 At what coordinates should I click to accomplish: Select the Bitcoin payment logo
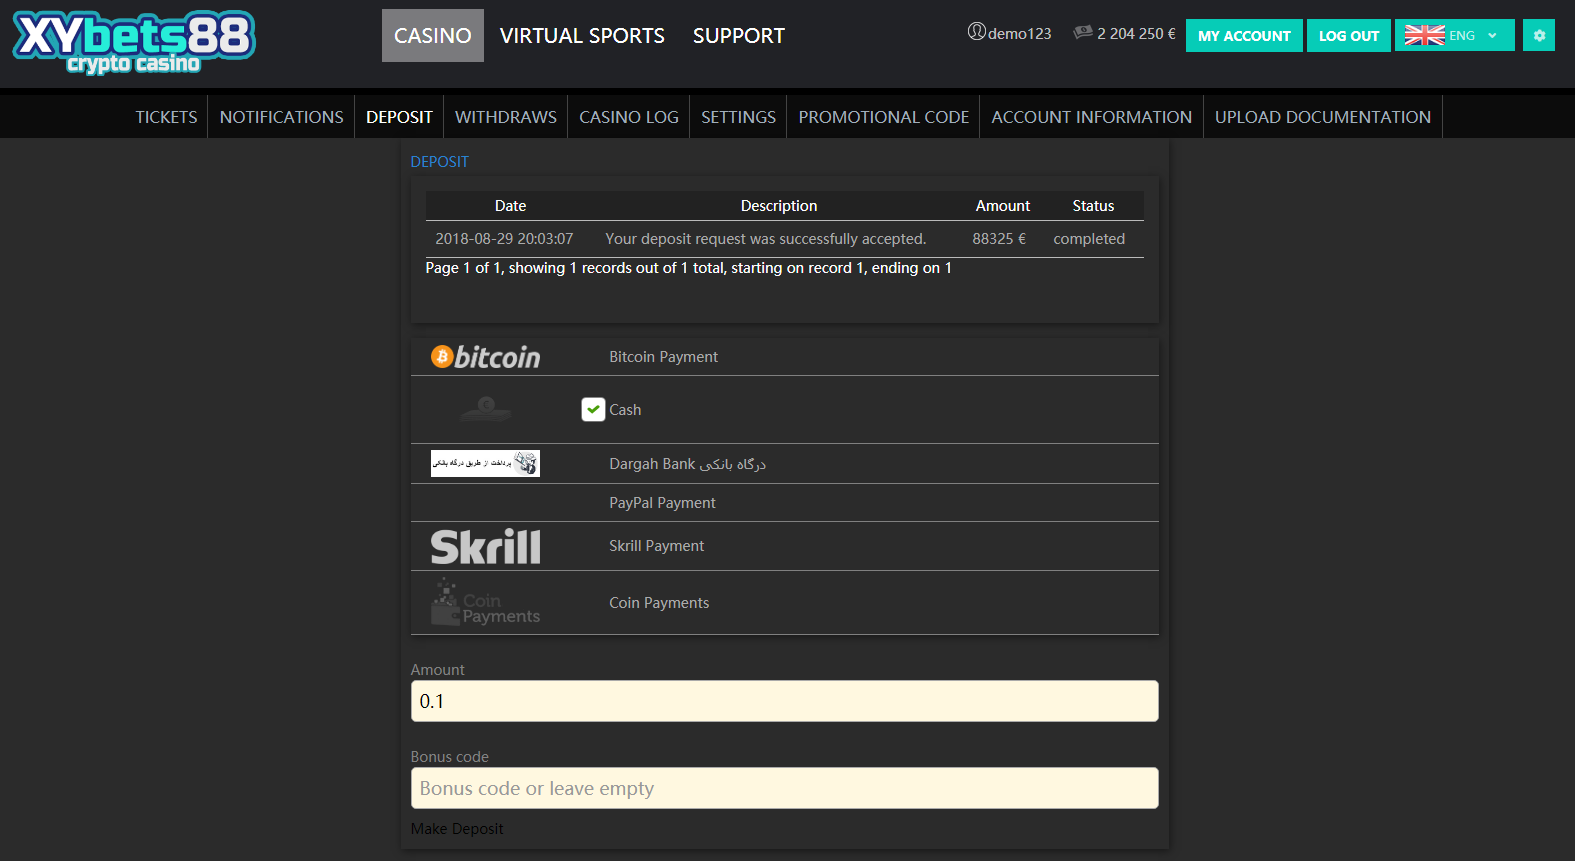pos(485,357)
